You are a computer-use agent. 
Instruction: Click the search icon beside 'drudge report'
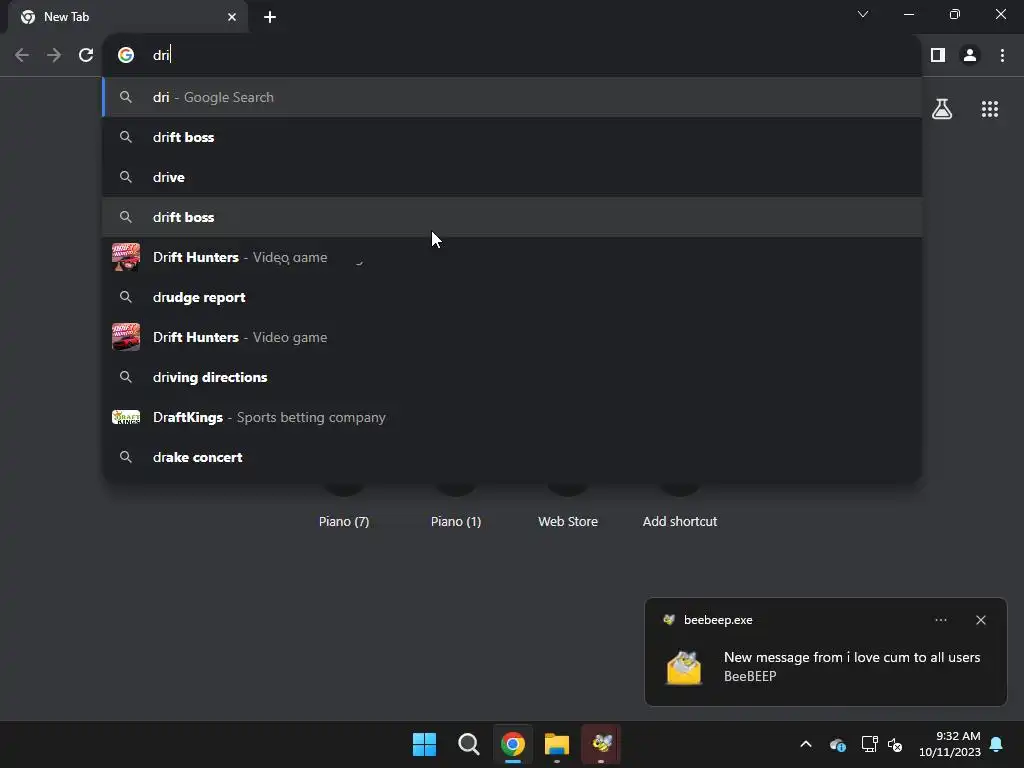(126, 297)
